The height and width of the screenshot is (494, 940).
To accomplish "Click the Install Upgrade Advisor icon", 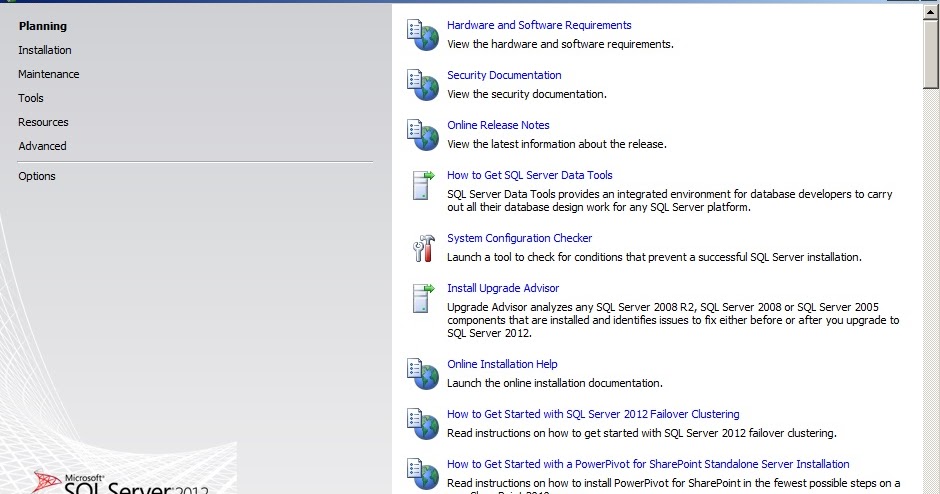I will click(423, 298).
